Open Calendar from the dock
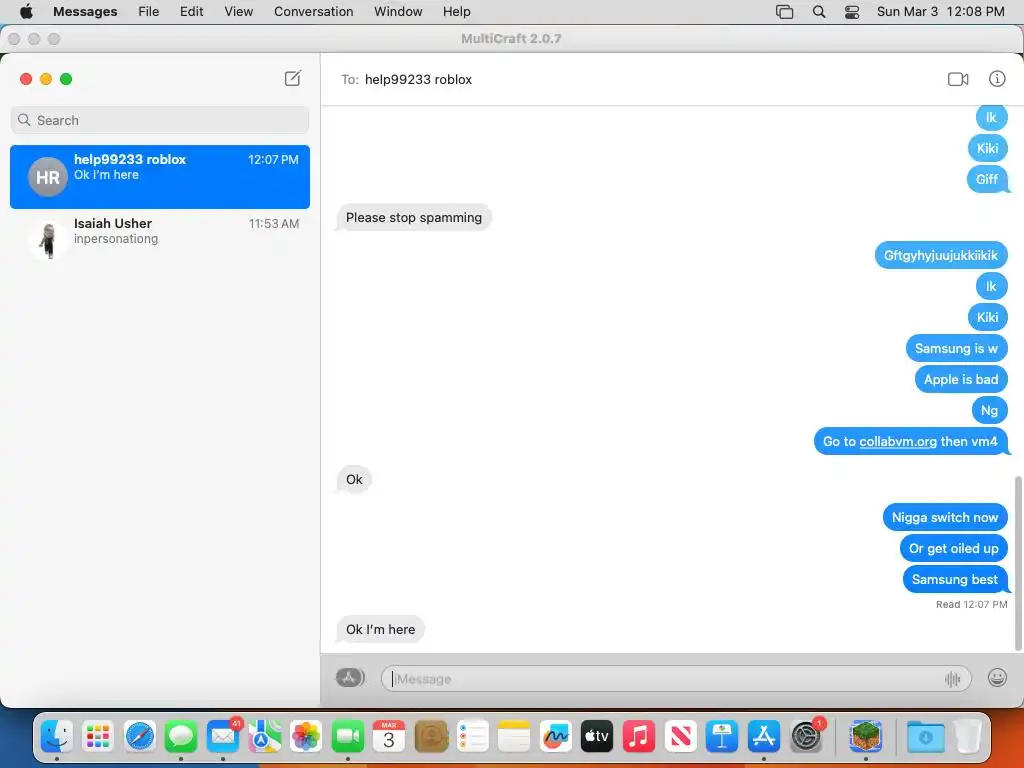This screenshot has height=768, width=1024. 389,737
